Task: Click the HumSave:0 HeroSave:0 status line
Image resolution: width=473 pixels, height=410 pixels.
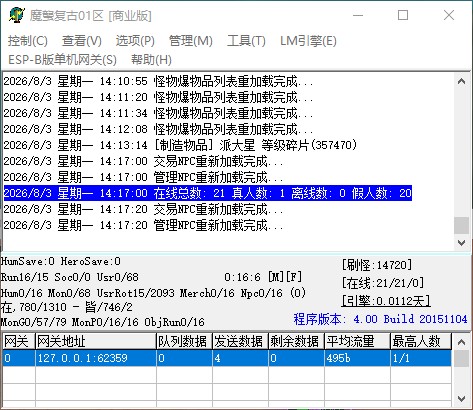Action: pos(61,261)
